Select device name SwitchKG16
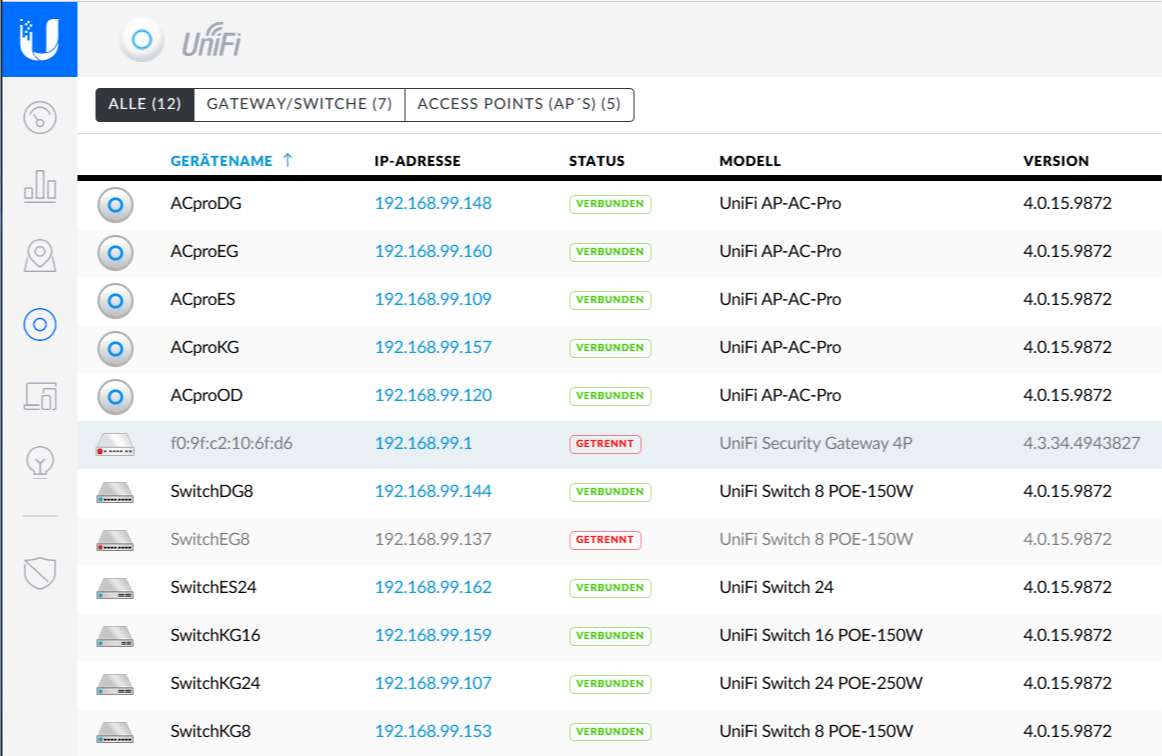Image resolution: width=1162 pixels, height=756 pixels. [x=215, y=635]
